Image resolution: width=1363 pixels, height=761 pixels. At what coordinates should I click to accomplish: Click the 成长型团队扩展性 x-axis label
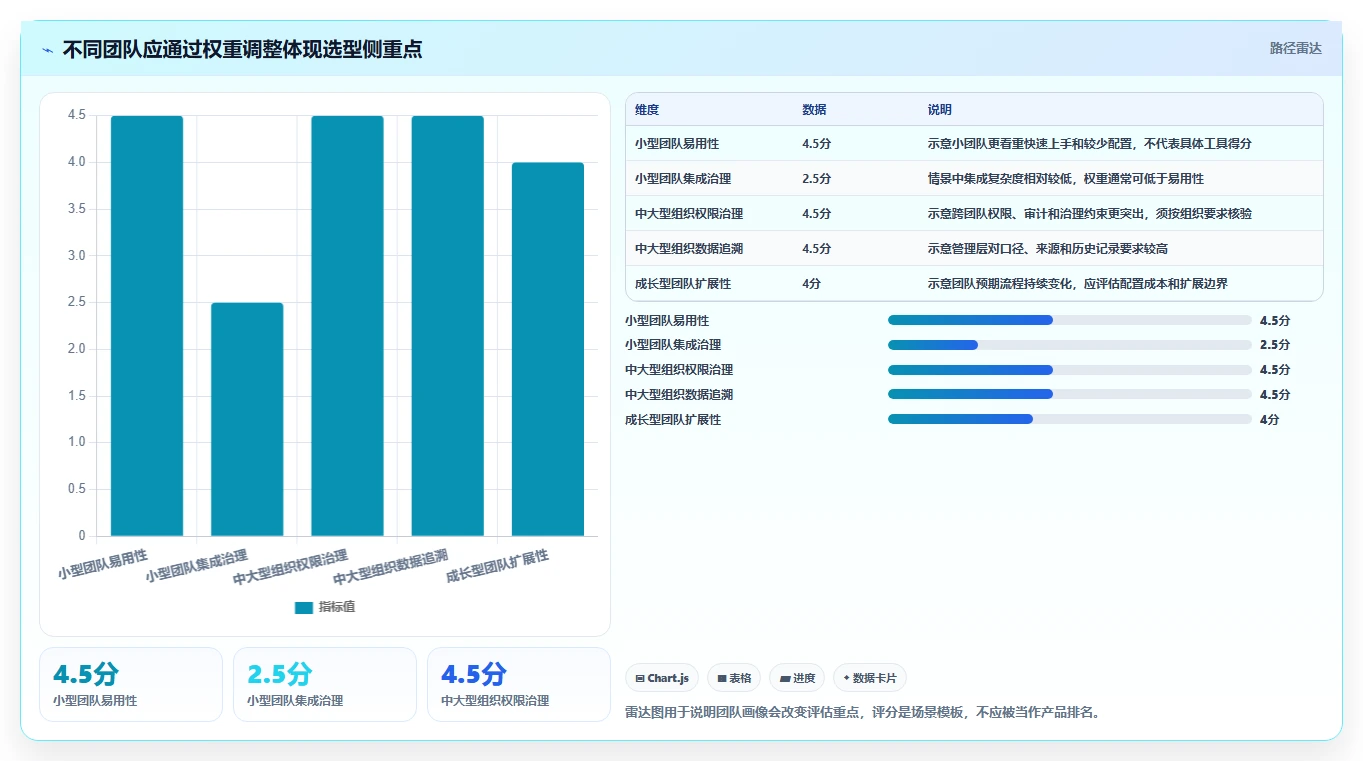(x=498, y=566)
